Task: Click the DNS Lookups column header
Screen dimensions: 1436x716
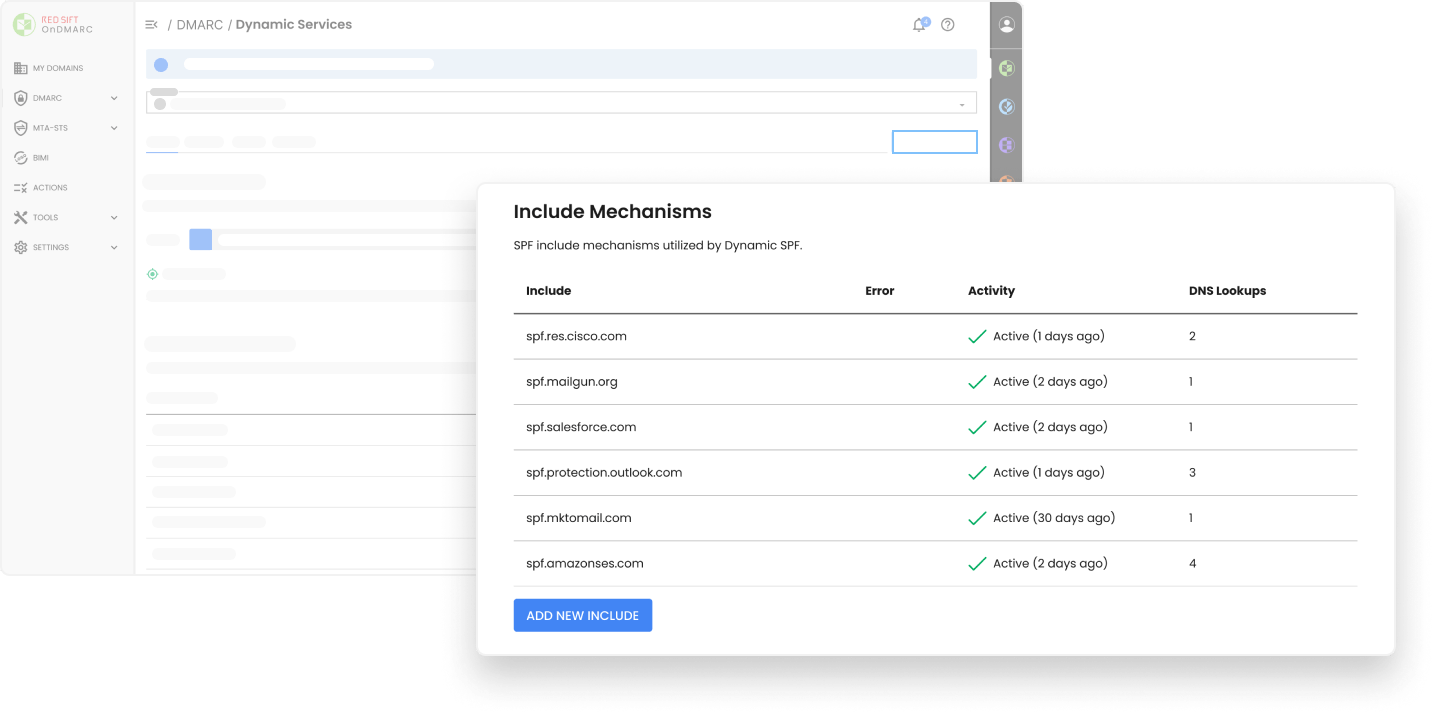Action: point(1227,291)
